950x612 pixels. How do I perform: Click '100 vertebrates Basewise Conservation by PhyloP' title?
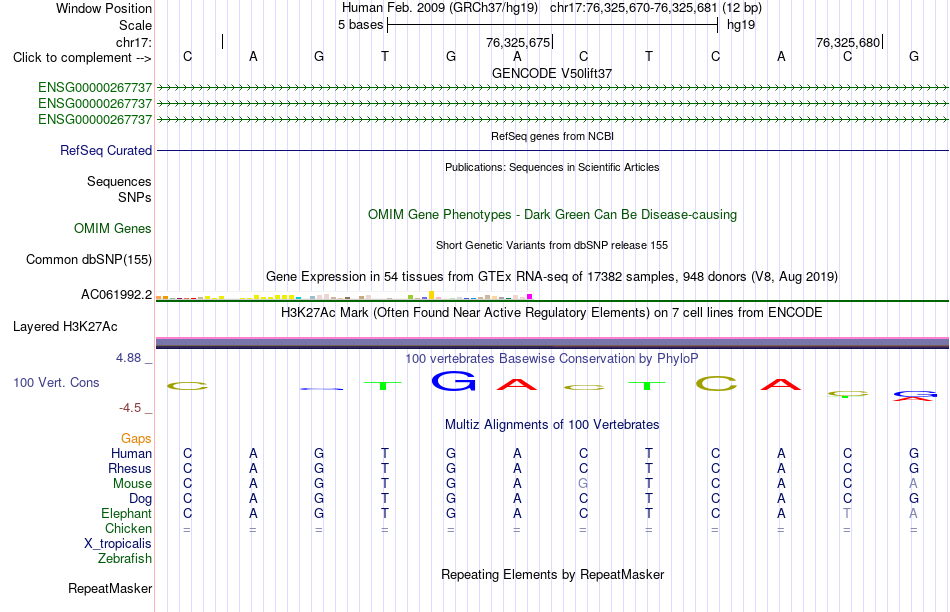coord(552,359)
